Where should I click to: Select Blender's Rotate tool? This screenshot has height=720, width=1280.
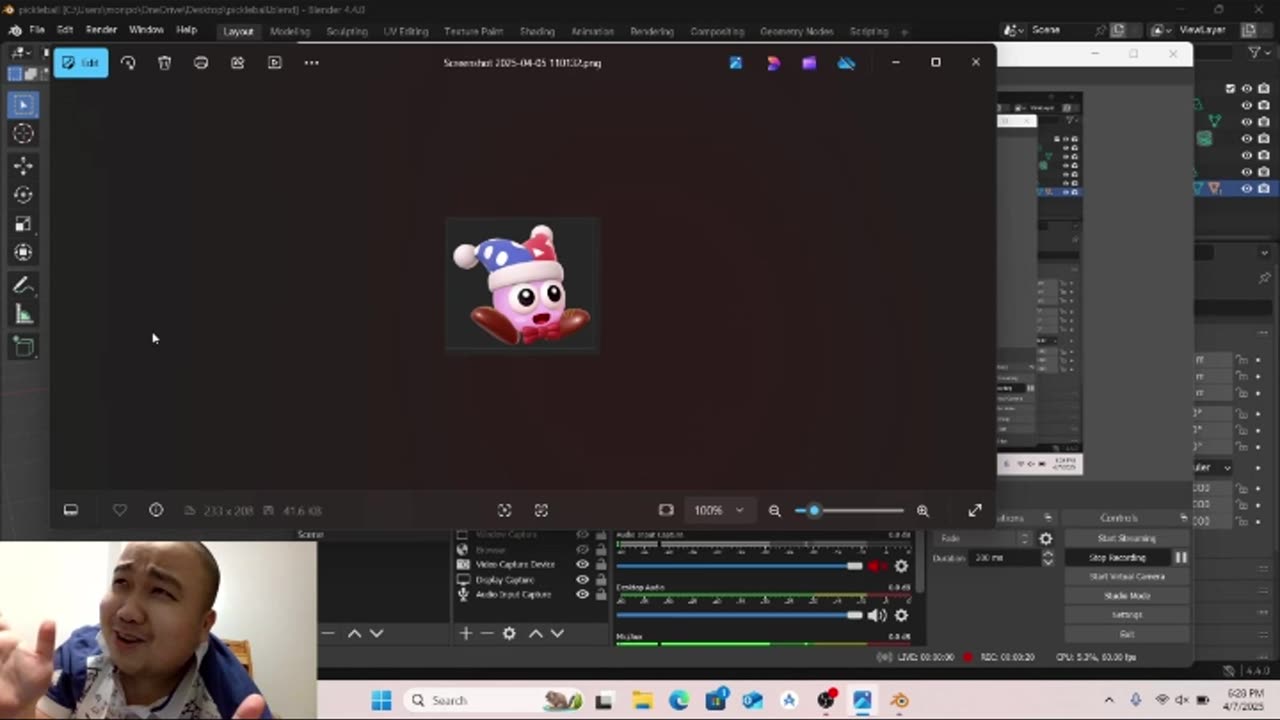(x=24, y=194)
